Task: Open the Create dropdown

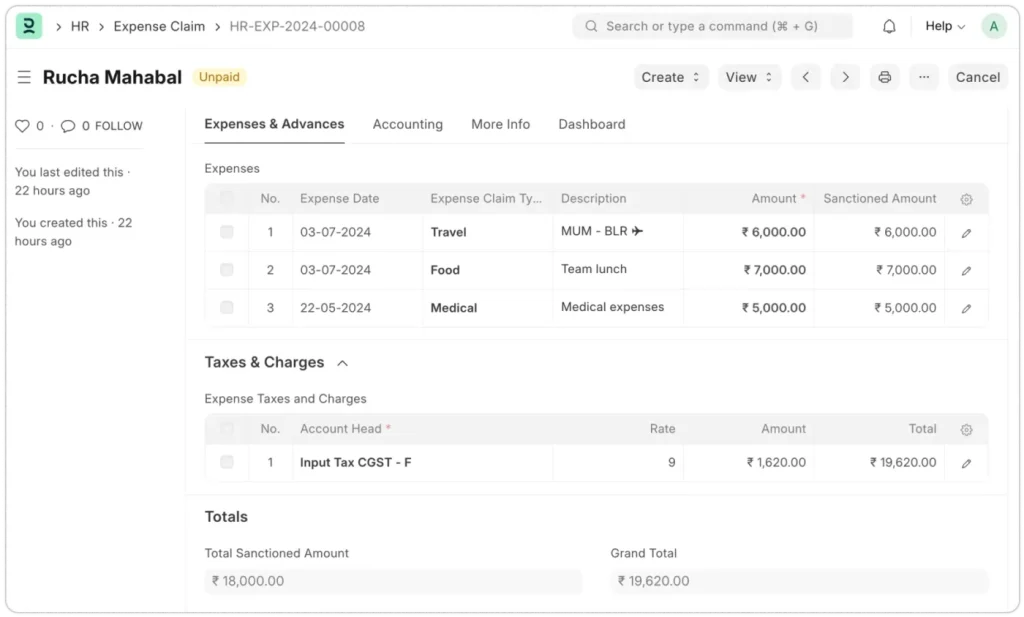Action: click(671, 77)
